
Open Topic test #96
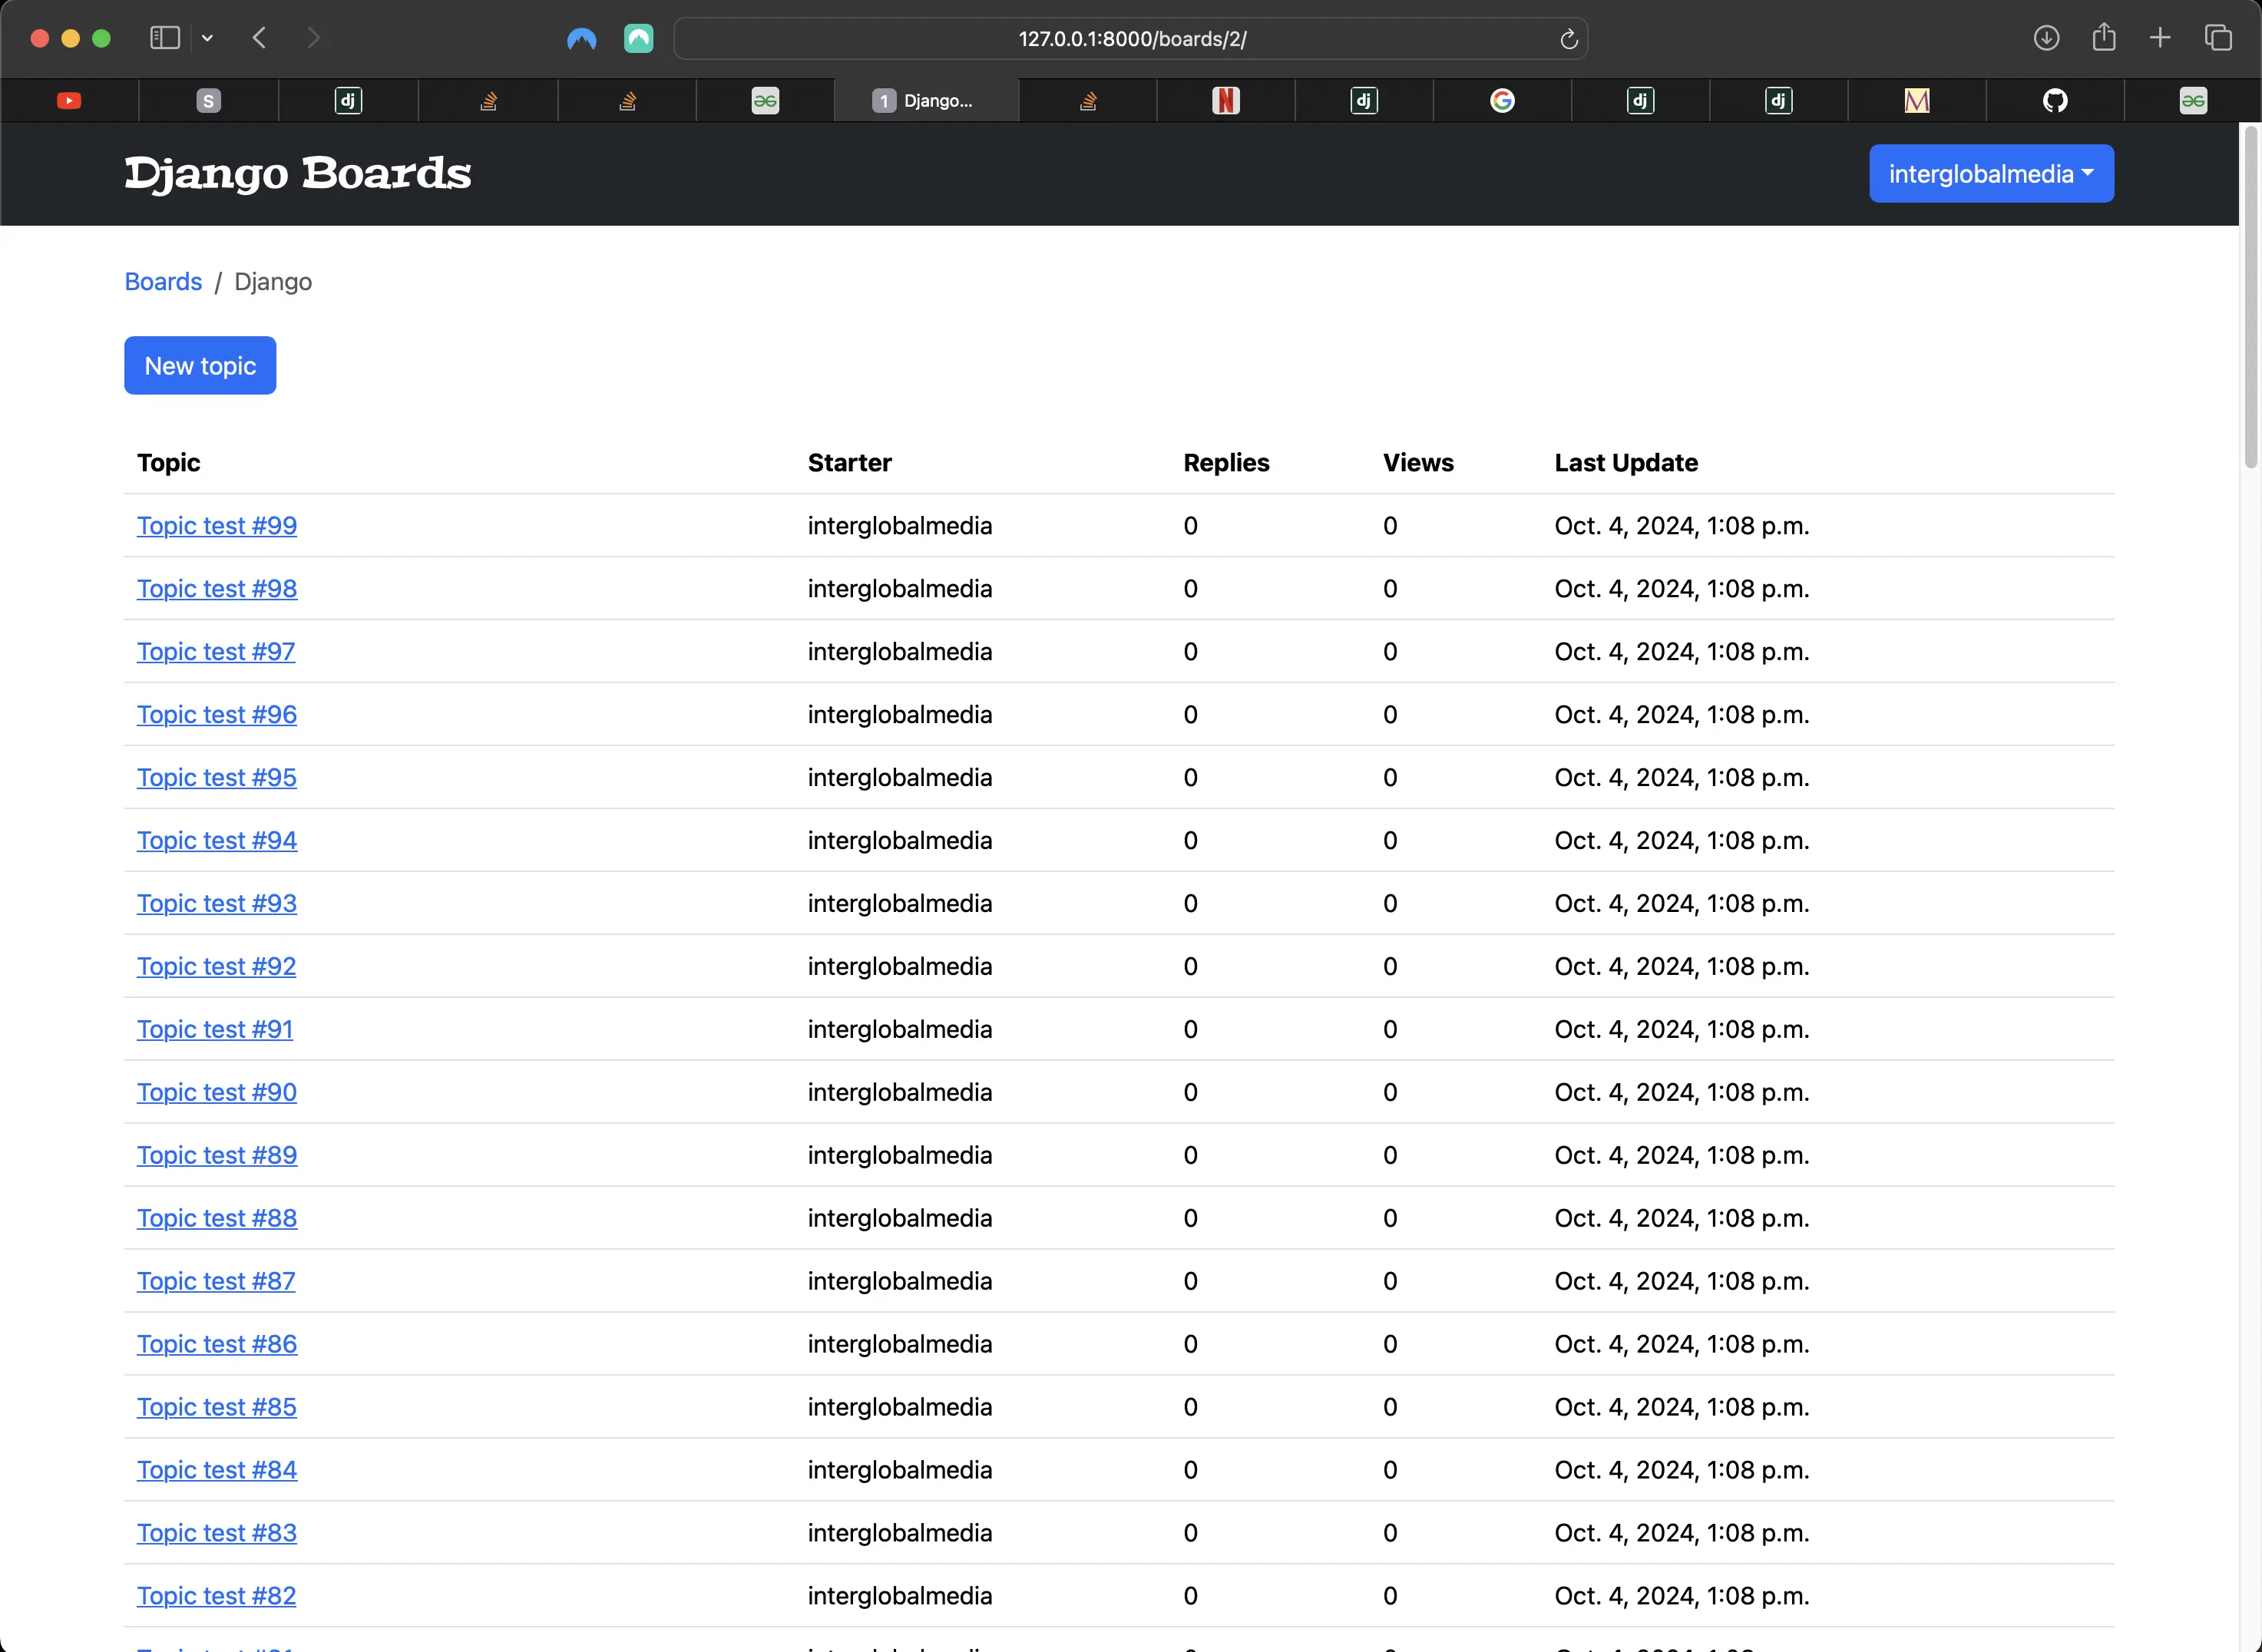[x=217, y=714]
